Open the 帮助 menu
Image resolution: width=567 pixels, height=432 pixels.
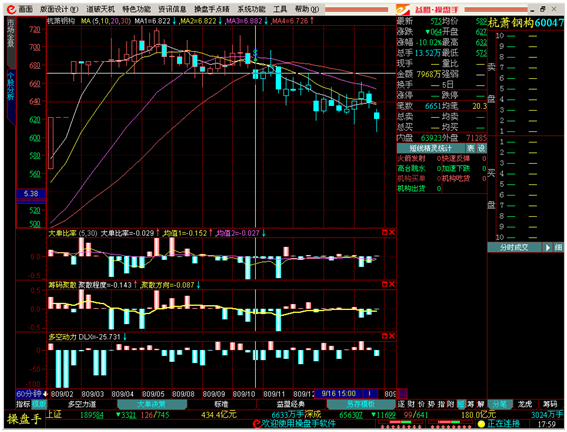point(307,9)
